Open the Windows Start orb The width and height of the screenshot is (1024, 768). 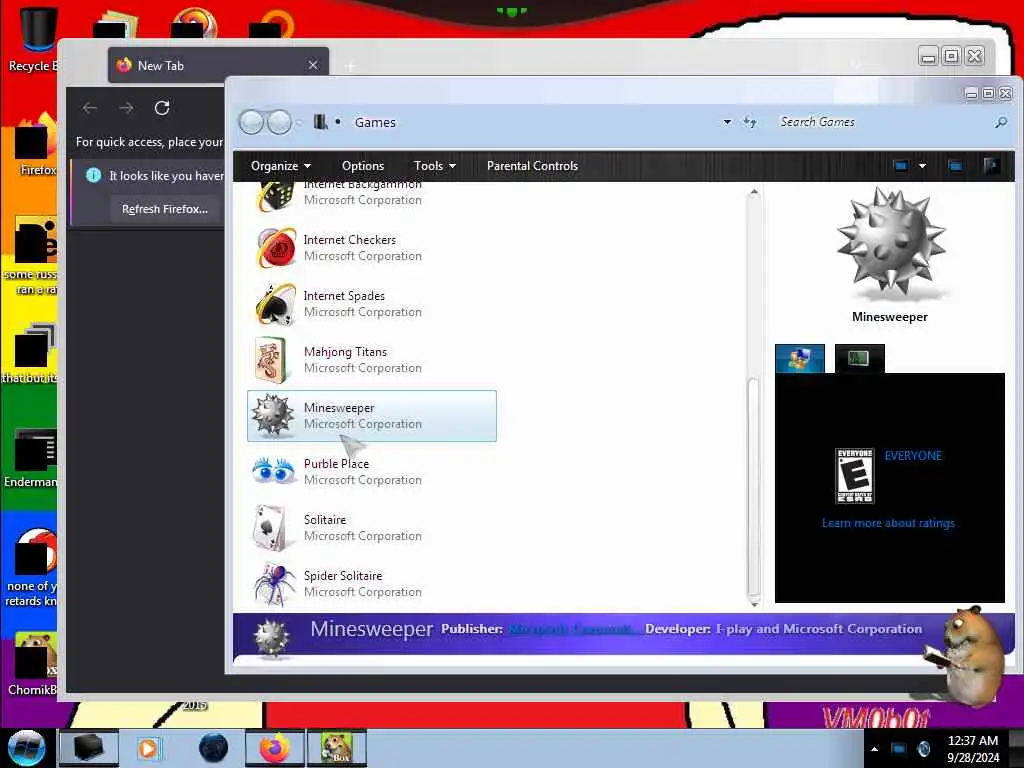(x=26, y=748)
